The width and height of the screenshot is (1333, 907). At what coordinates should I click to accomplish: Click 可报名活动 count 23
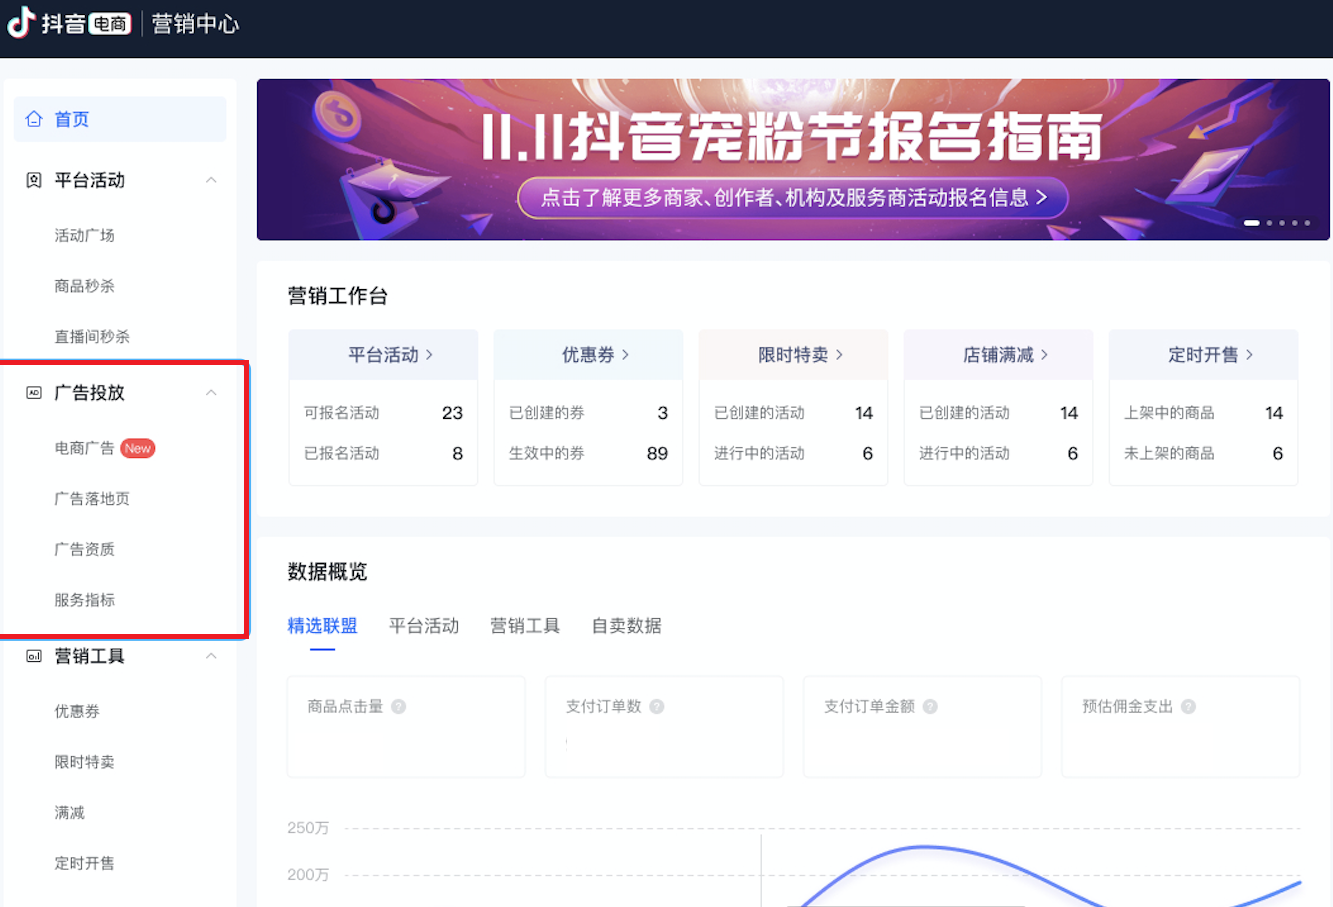coord(452,413)
